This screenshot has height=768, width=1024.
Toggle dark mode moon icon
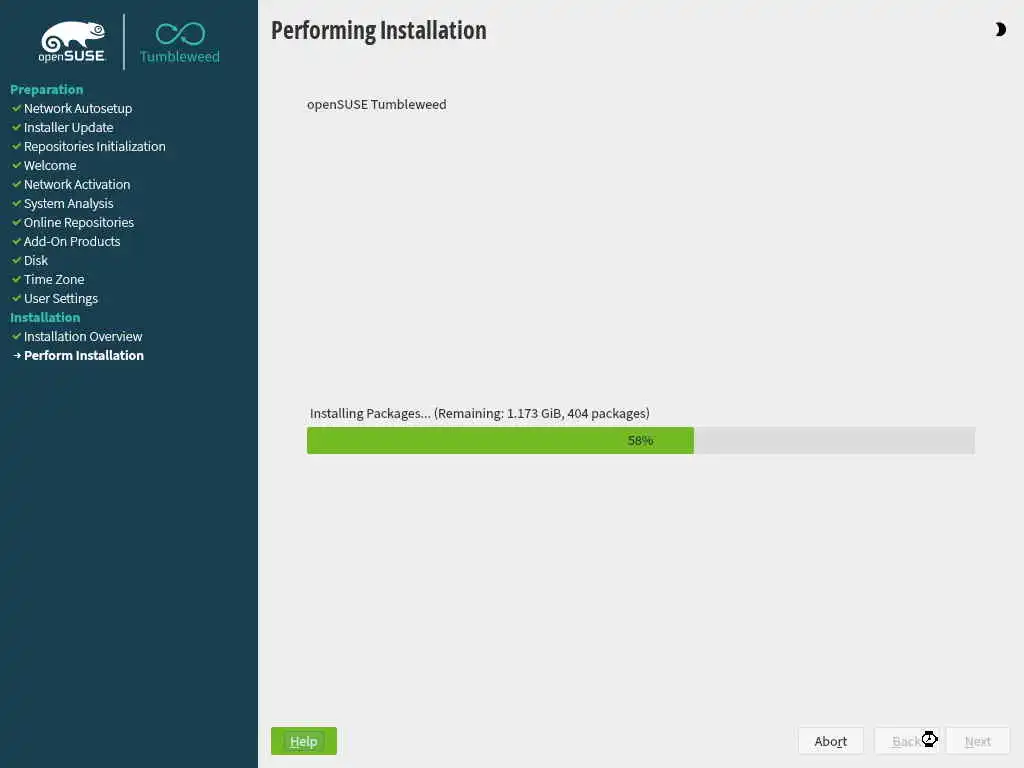coord(1000,29)
